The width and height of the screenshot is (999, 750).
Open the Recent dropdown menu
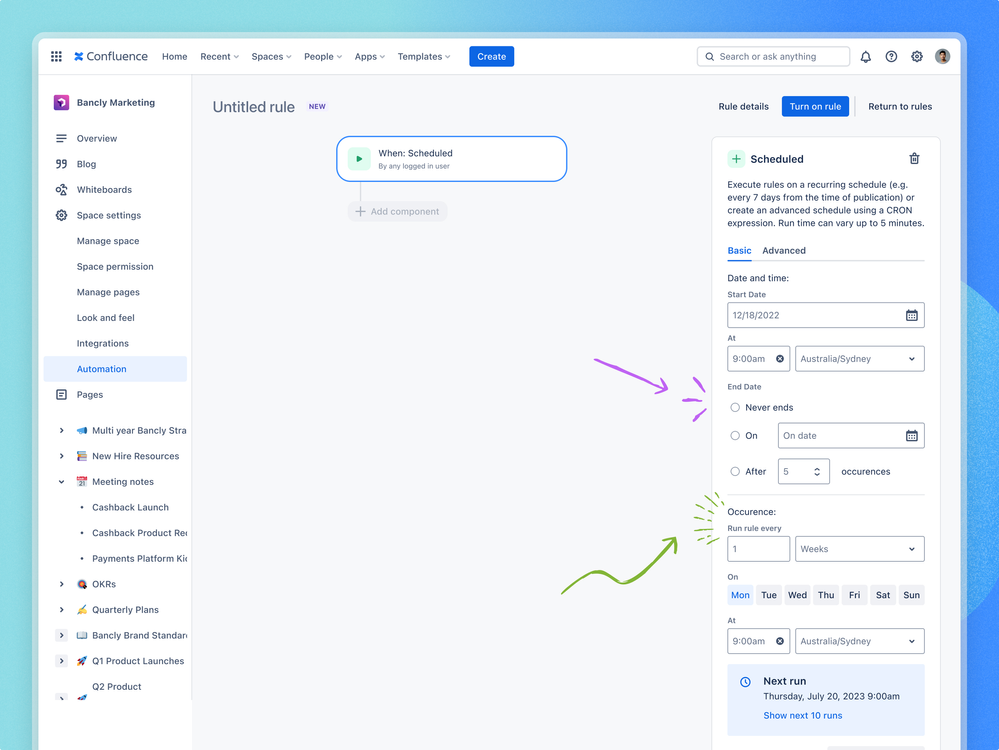(x=219, y=57)
